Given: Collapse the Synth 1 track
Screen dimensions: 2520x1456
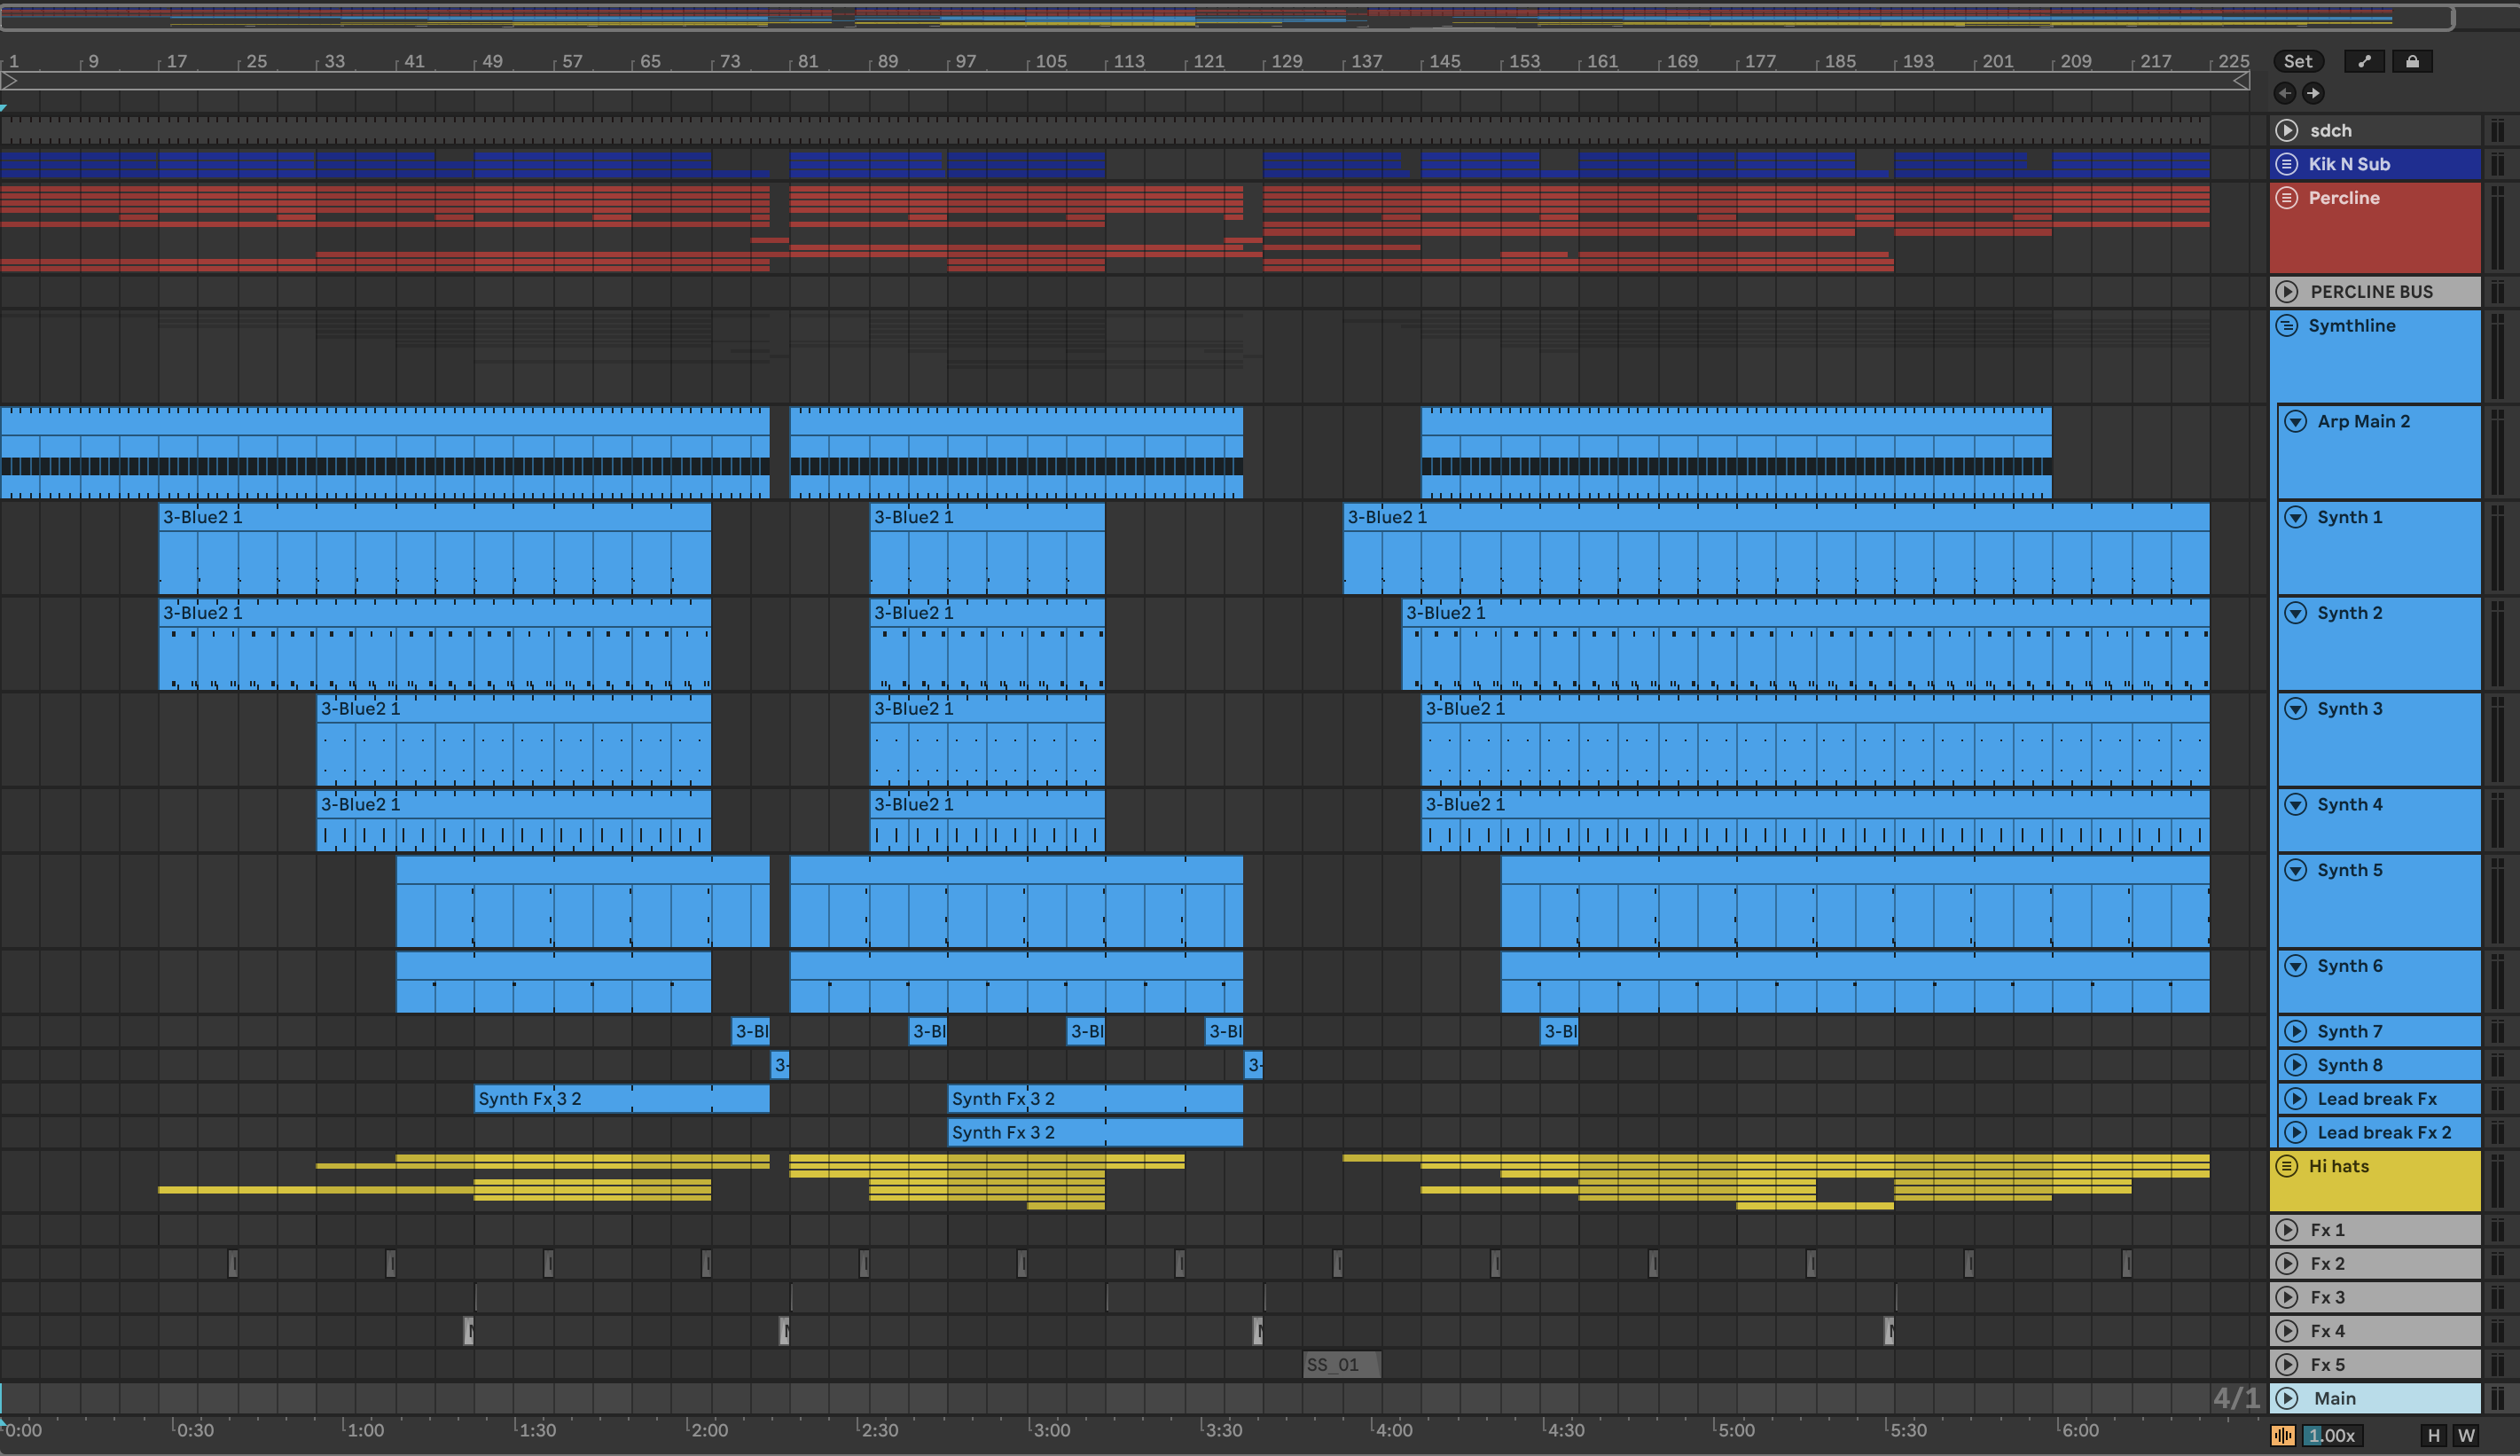Looking at the screenshot, I should 2296,517.
